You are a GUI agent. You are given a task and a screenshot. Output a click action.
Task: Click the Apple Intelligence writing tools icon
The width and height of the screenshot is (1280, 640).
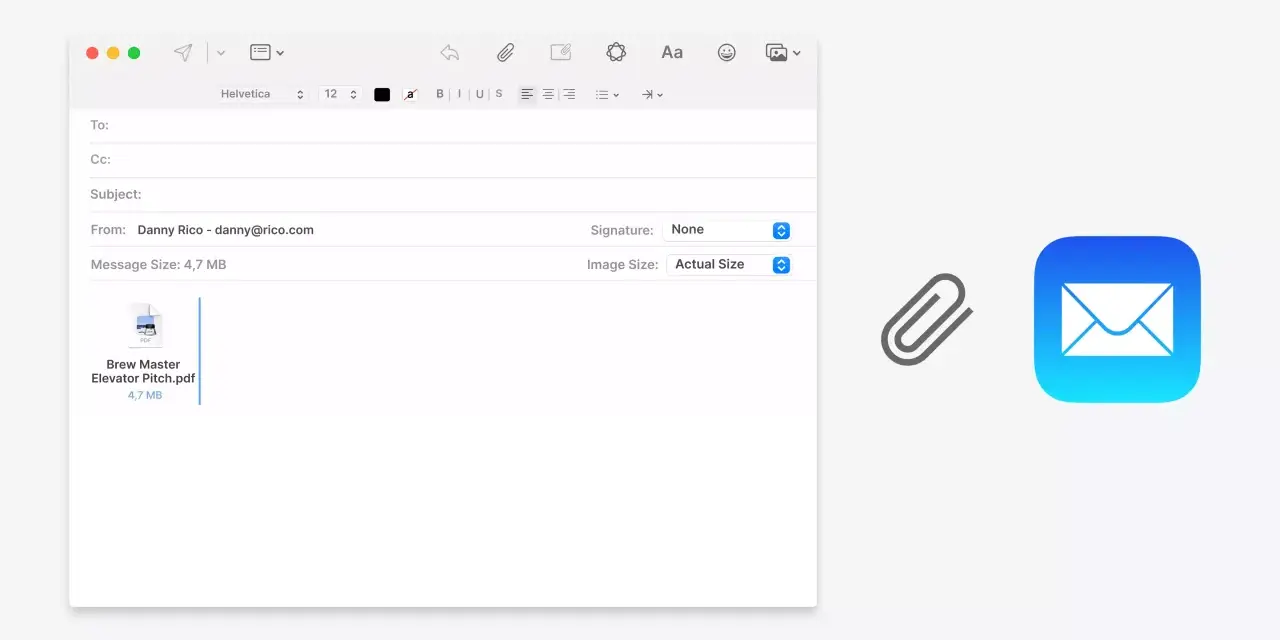pyautogui.click(x=616, y=52)
